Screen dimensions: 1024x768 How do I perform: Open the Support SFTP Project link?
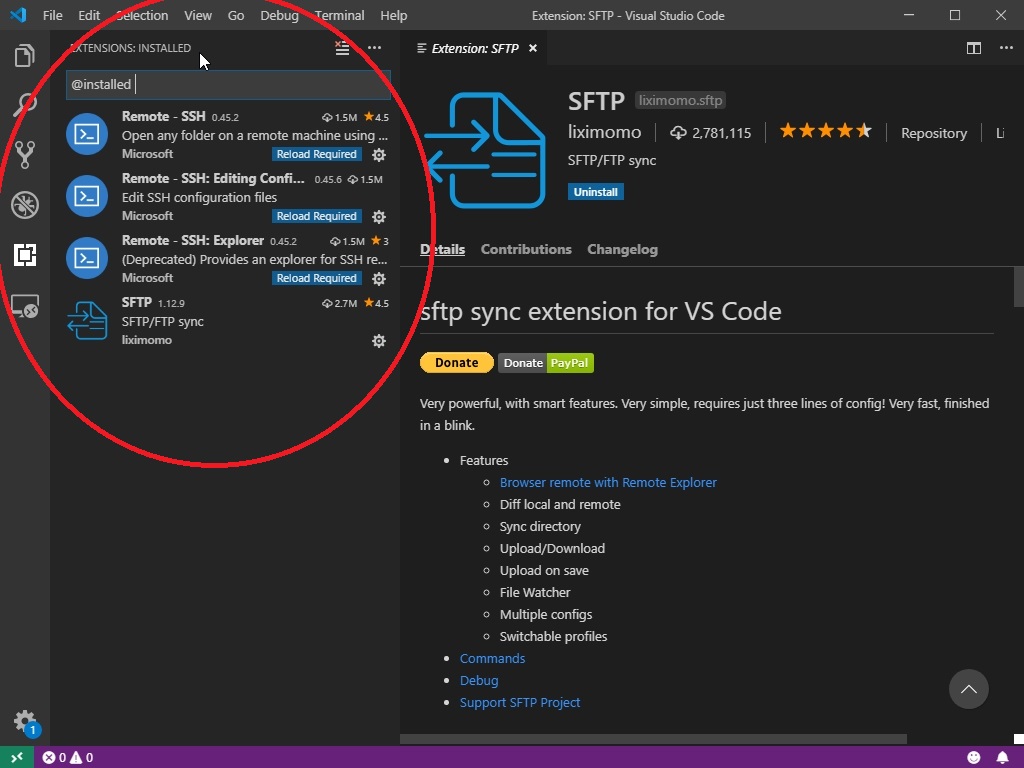click(520, 703)
